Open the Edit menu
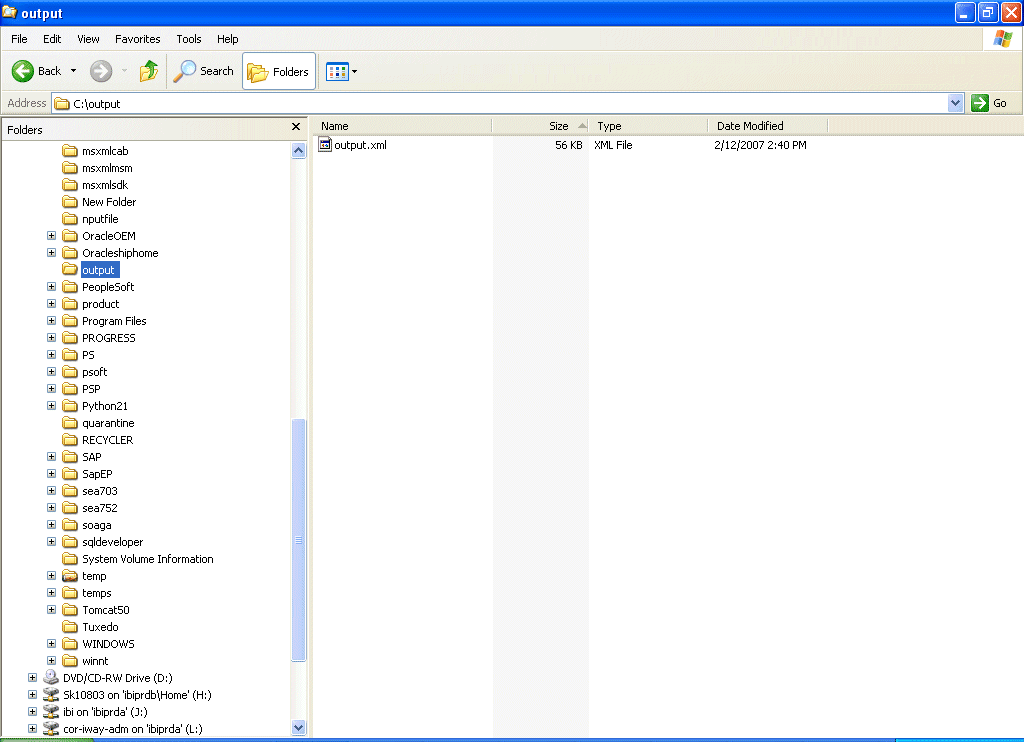The width and height of the screenshot is (1024, 742). point(52,39)
